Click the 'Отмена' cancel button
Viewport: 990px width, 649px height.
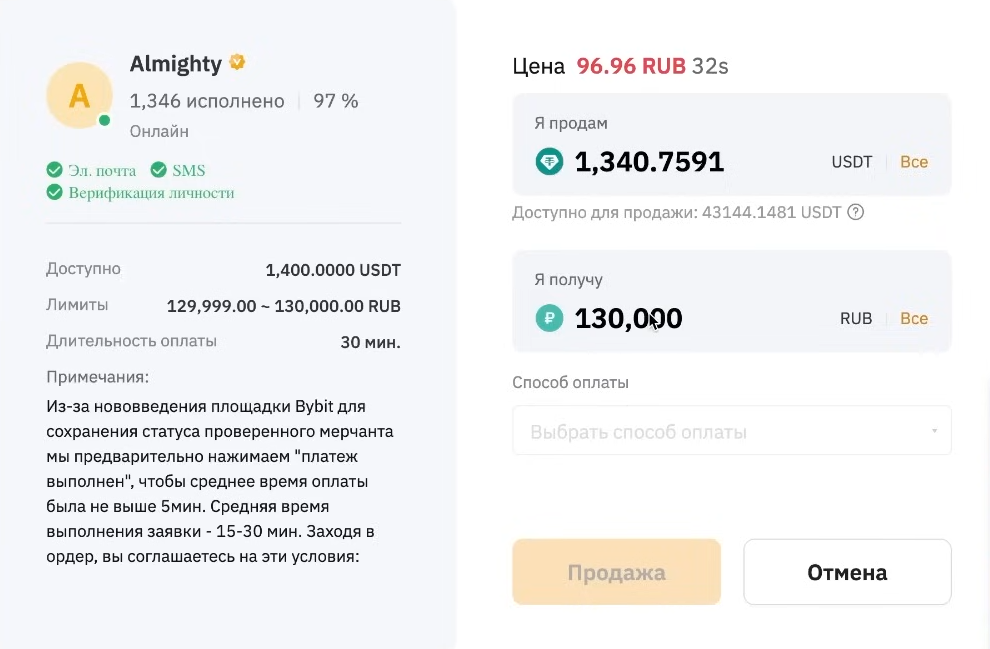tap(847, 572)
